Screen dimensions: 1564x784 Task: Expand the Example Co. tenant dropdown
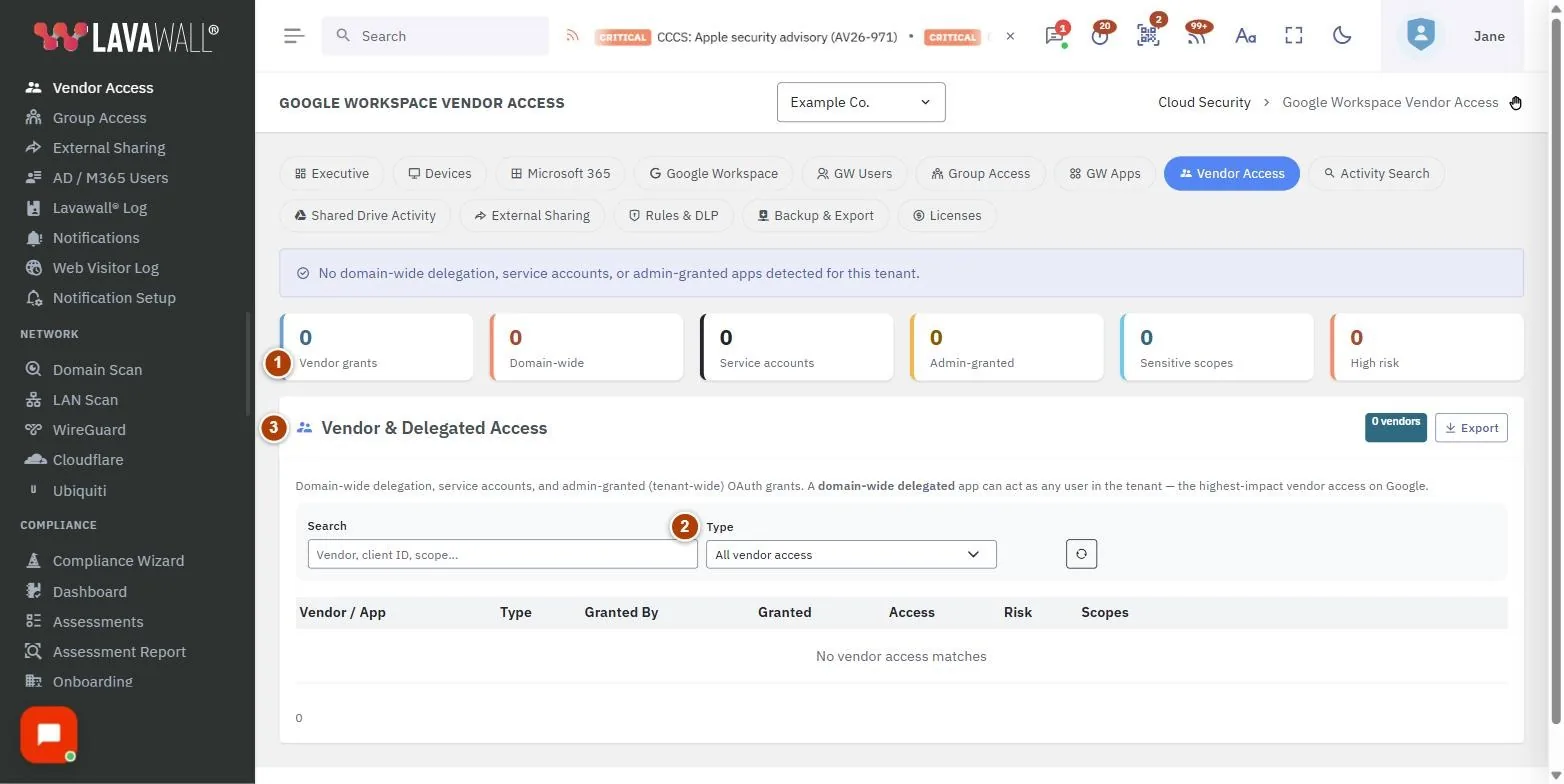tap(861, 102)
